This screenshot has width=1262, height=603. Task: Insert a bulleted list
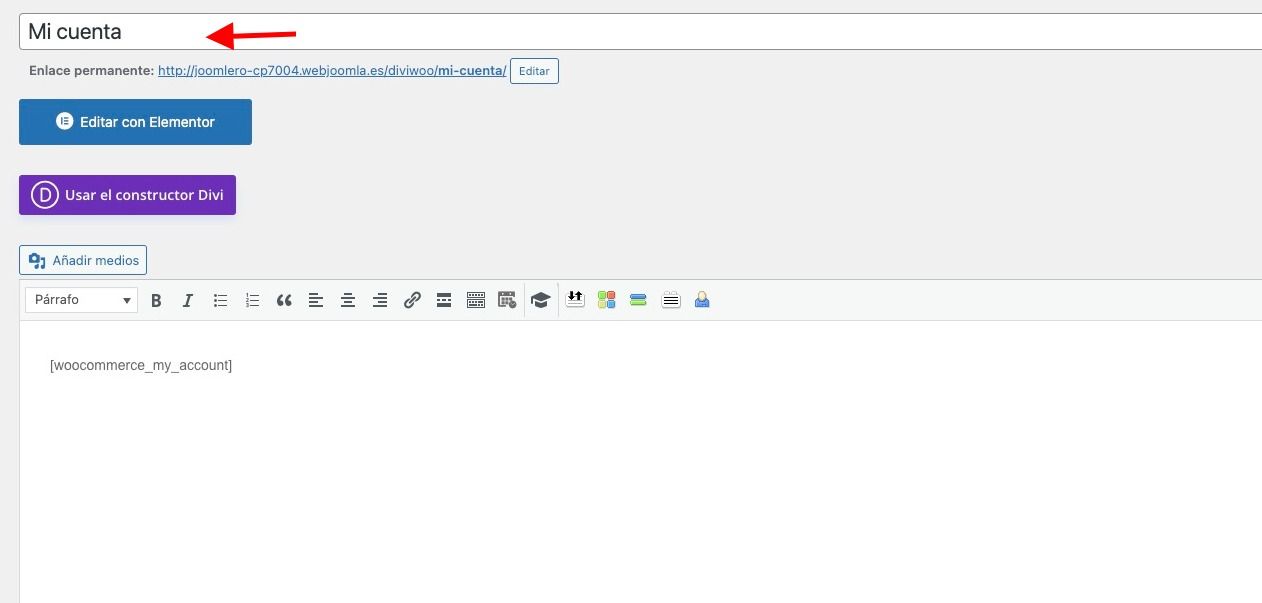pyautogui.click(x=220, y=300)
